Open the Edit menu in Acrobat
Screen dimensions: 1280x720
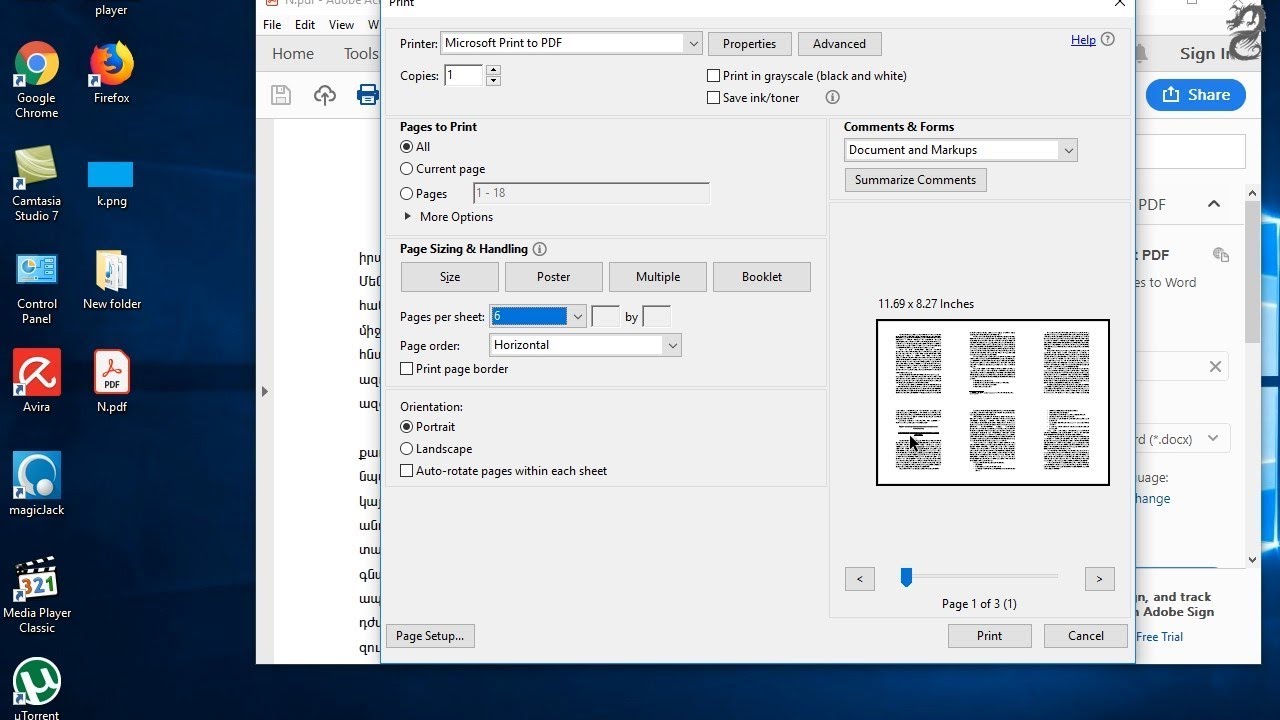pyautogui.click(x=305, y=25)
